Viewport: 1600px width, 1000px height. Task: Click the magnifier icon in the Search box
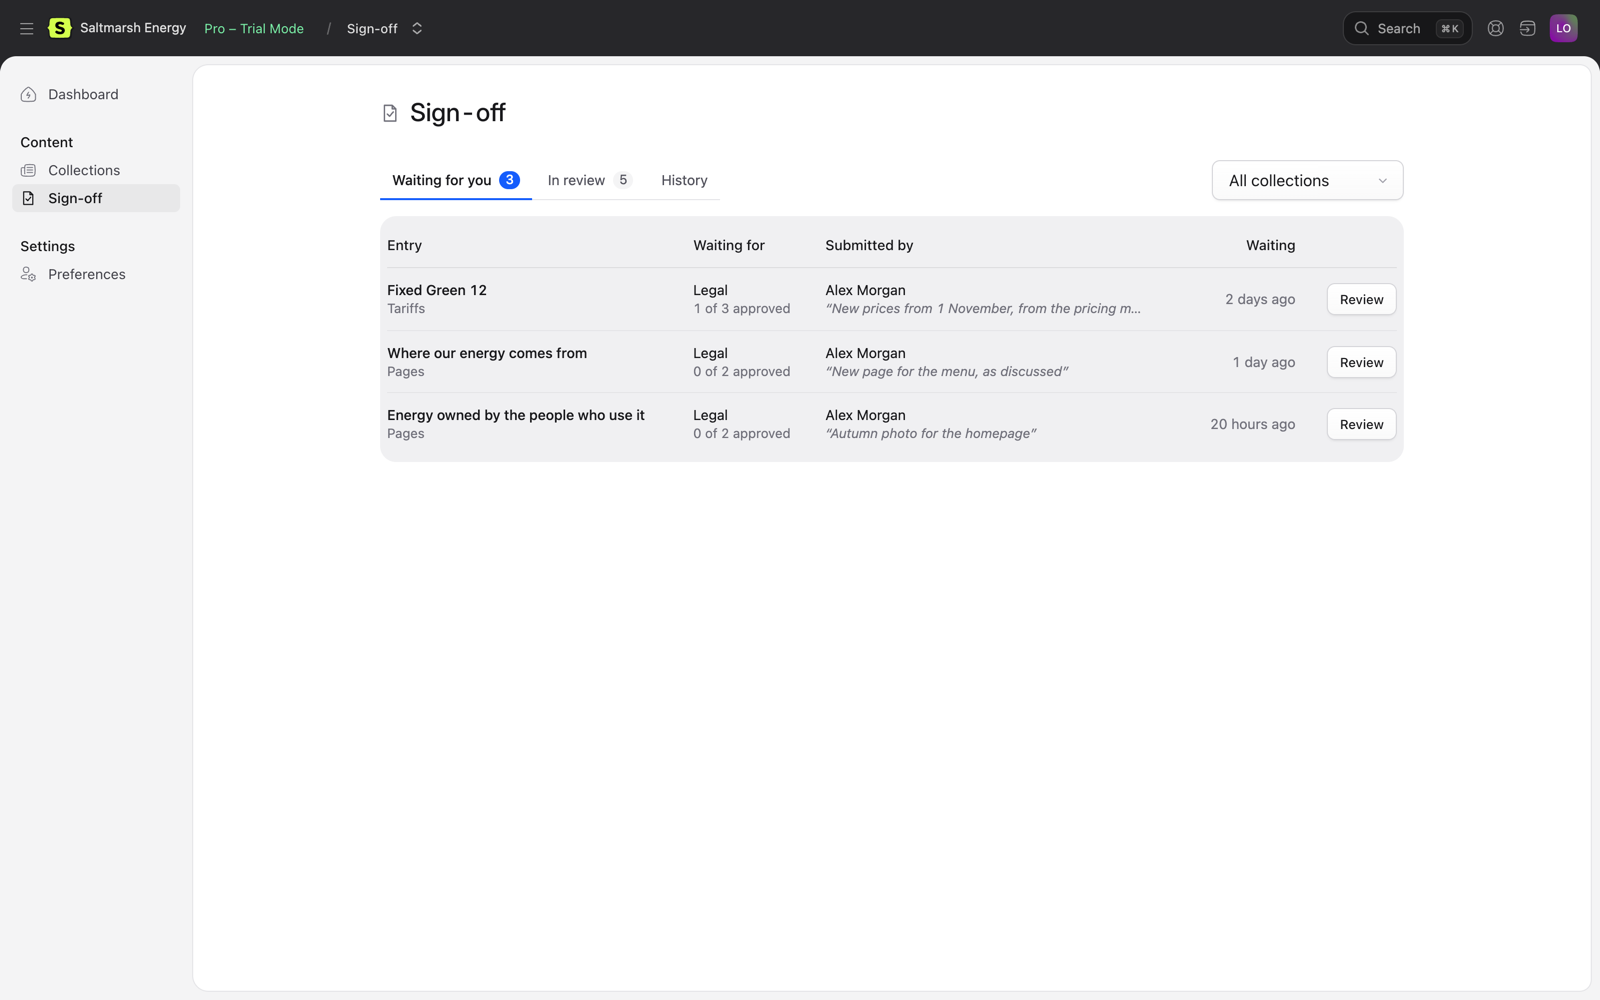point(1361,29)
